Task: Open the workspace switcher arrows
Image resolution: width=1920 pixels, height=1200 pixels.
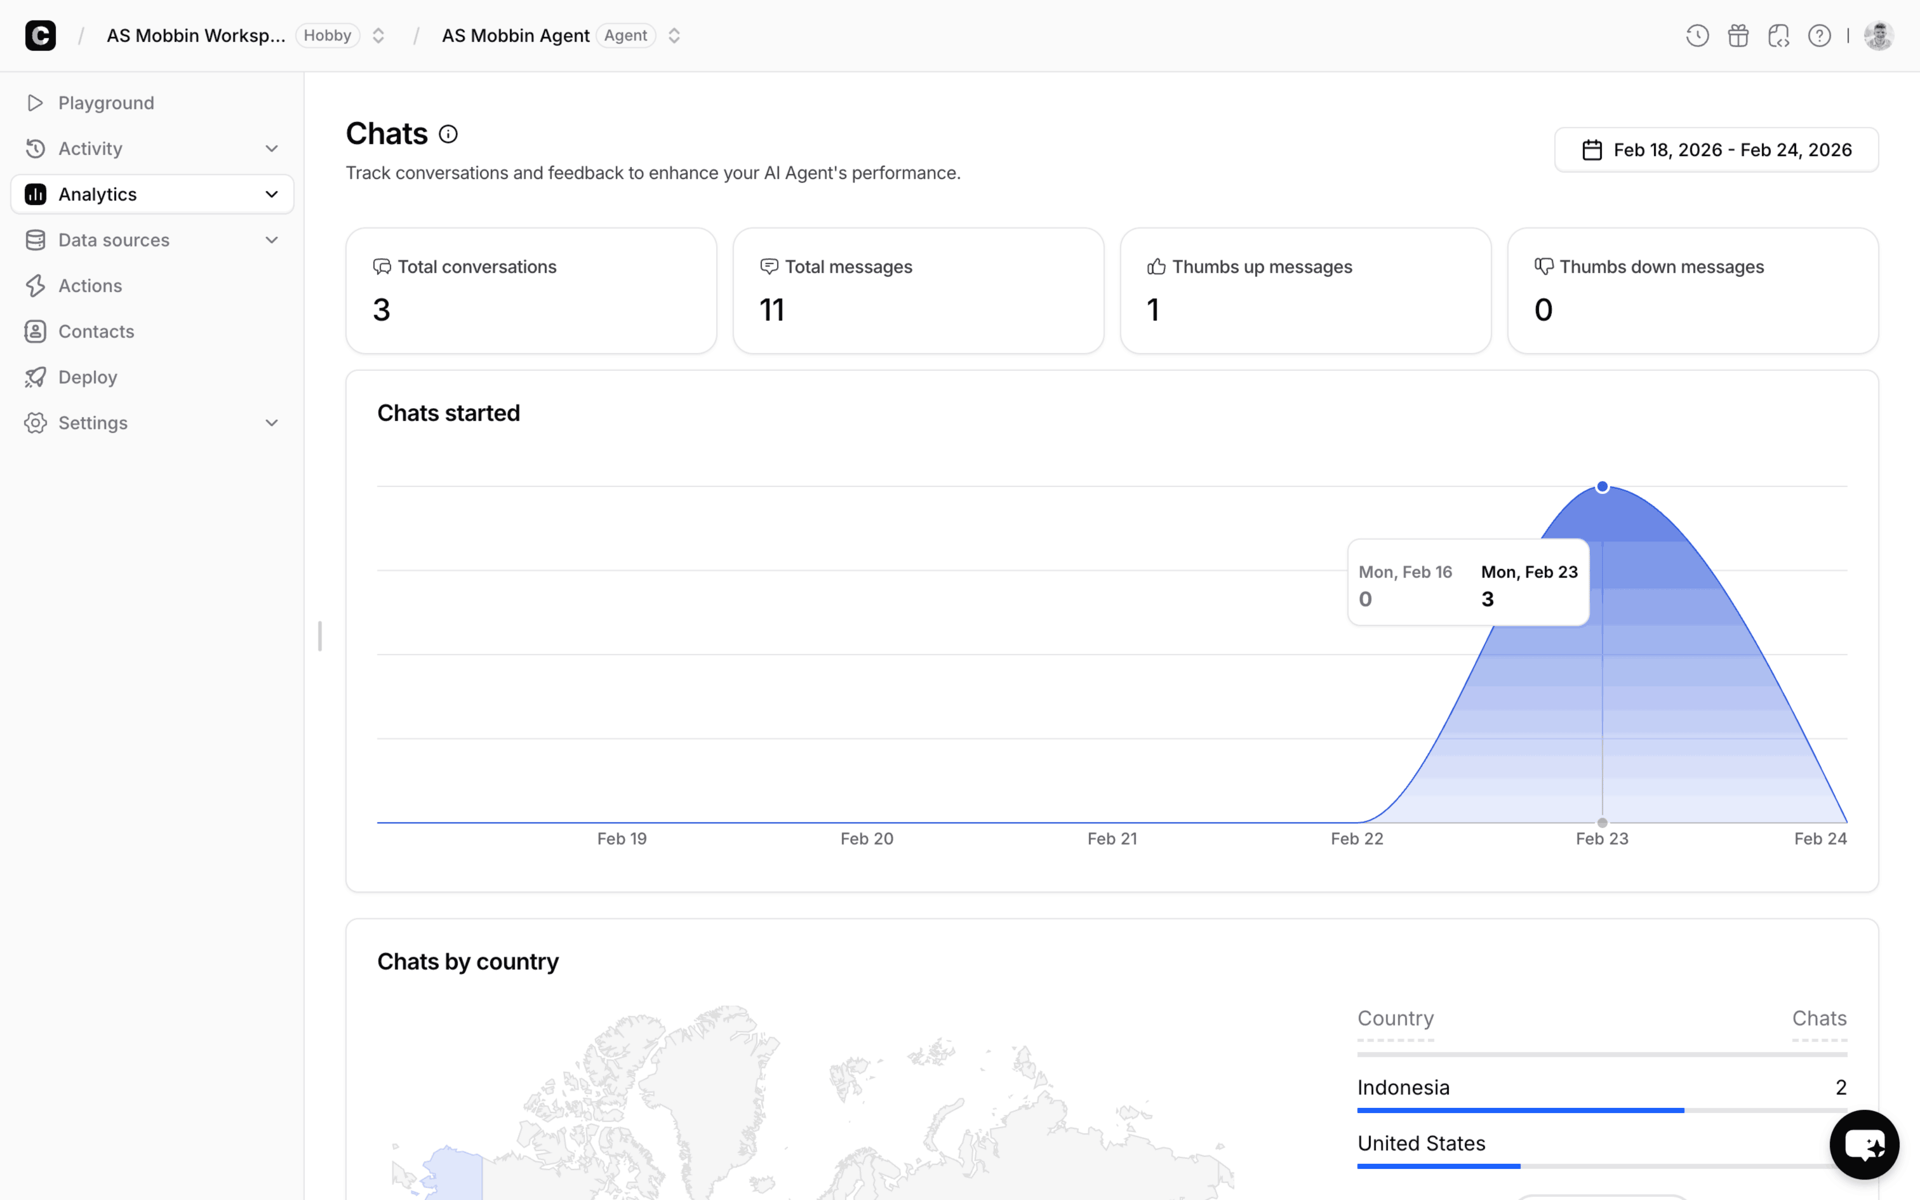Action: (378, 36)
